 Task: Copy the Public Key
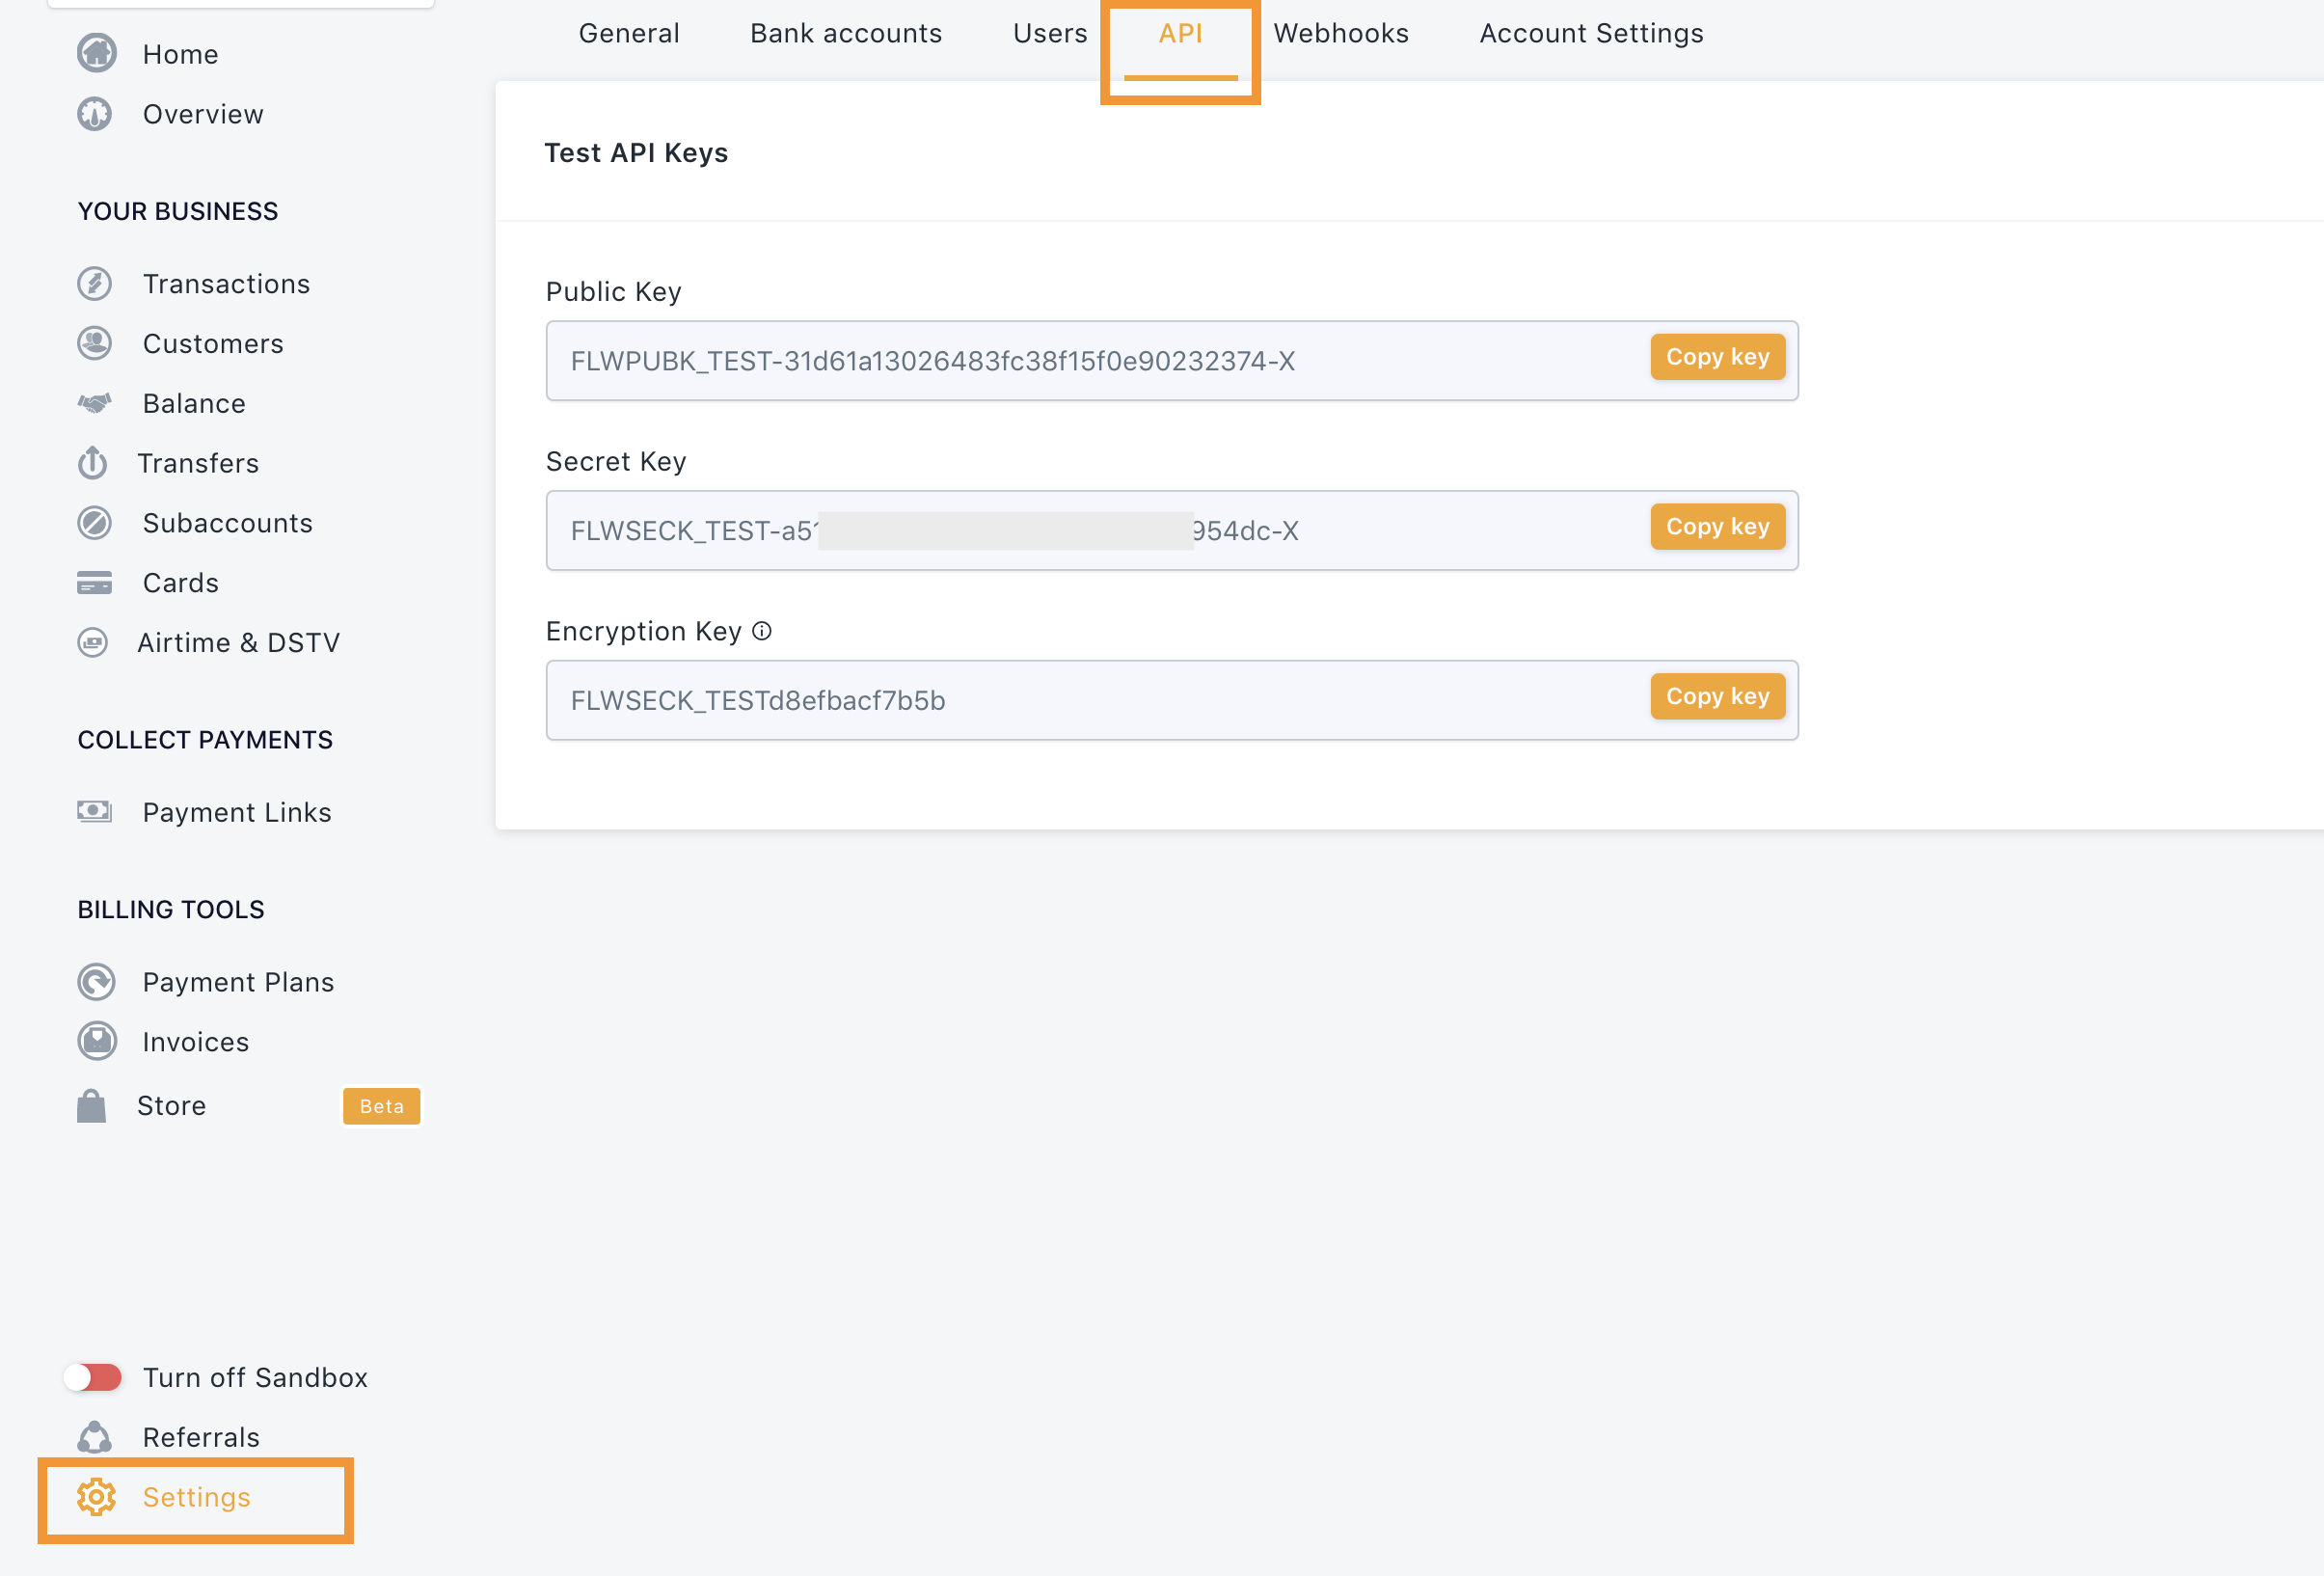click(1717, 357)
